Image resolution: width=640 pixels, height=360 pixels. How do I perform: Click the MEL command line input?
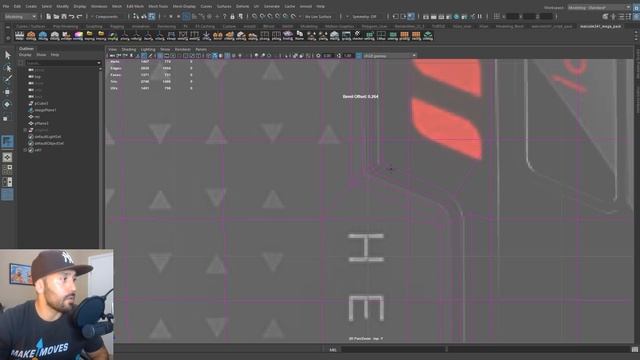tap(393, 349)
